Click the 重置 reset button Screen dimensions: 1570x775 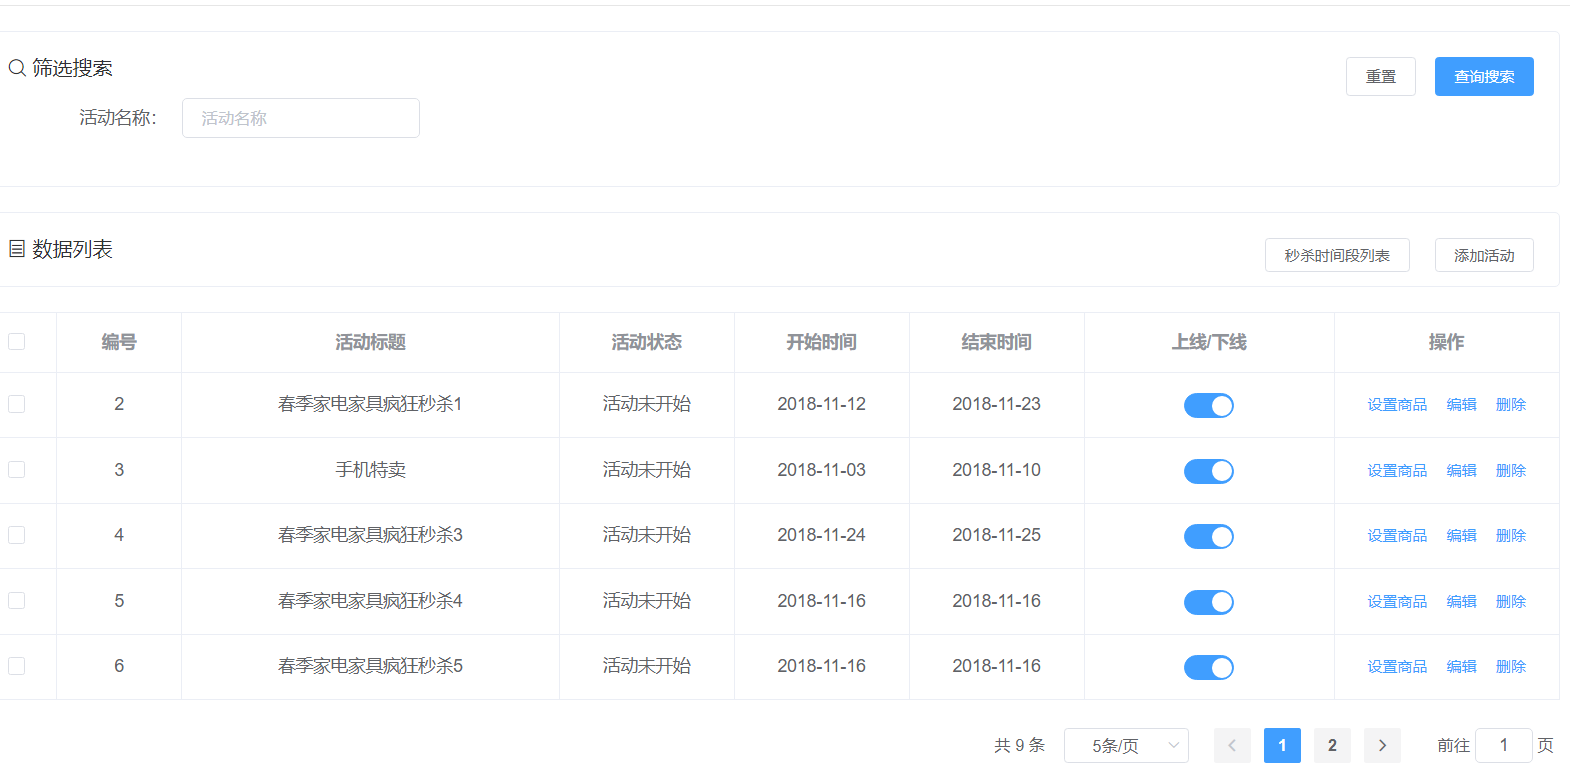pyautogui.click(x=1381, y=76)
